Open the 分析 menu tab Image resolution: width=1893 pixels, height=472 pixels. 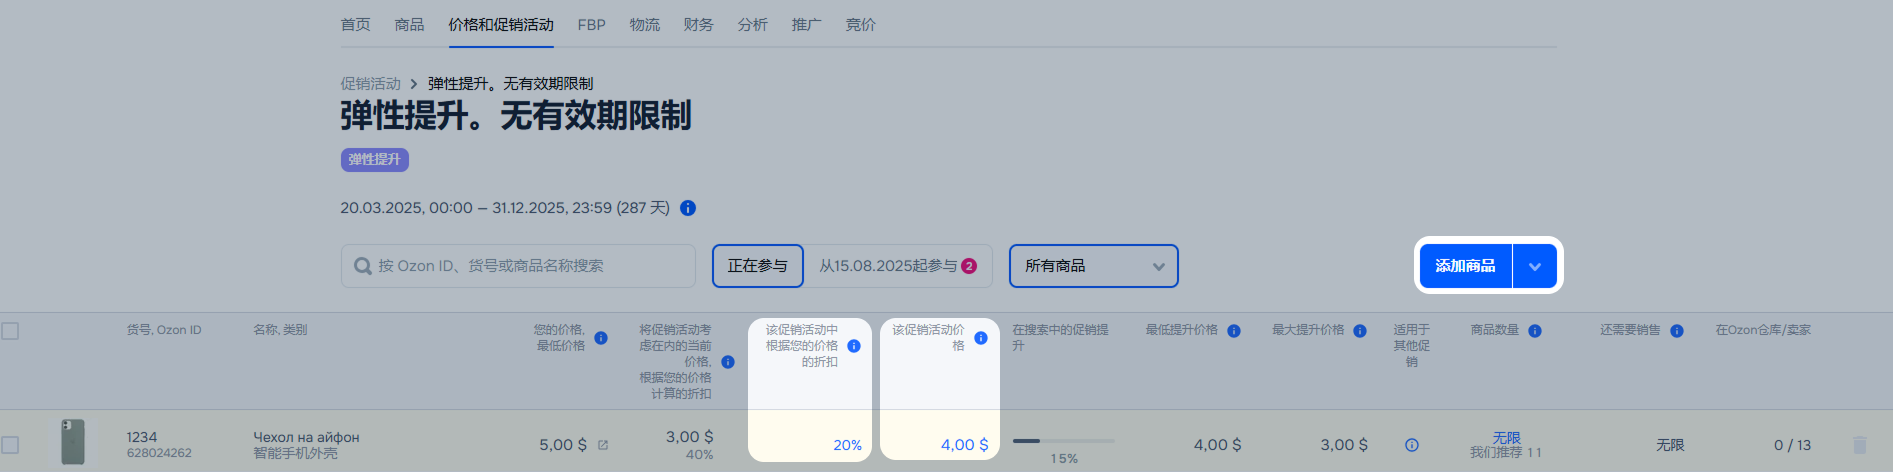coord(753,25)
